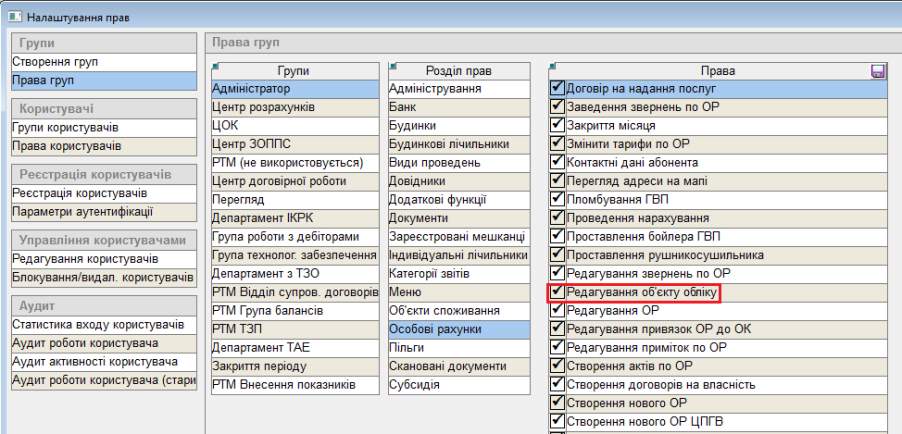902x434 pixels.
Task: Toggle Контактні дані абонента checkbox
Action: coord(558,163)
